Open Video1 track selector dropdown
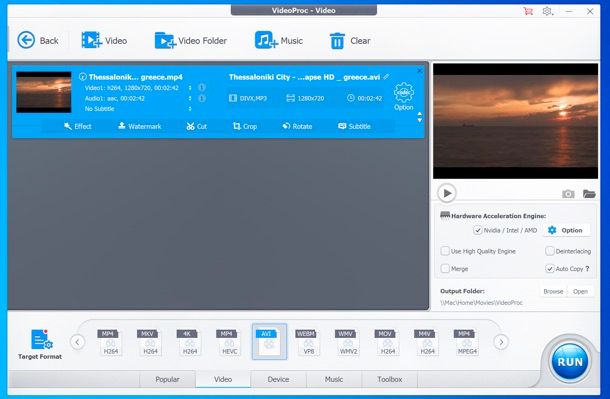 [x=190, y=88]
